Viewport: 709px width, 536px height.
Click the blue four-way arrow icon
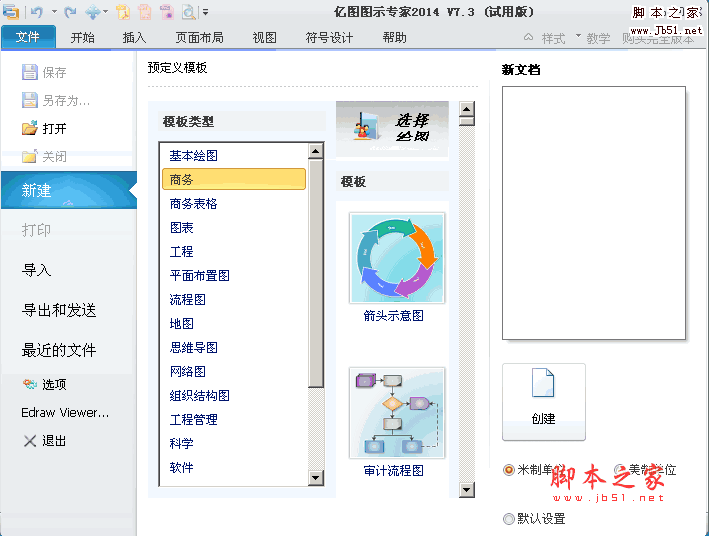[92, 12]
